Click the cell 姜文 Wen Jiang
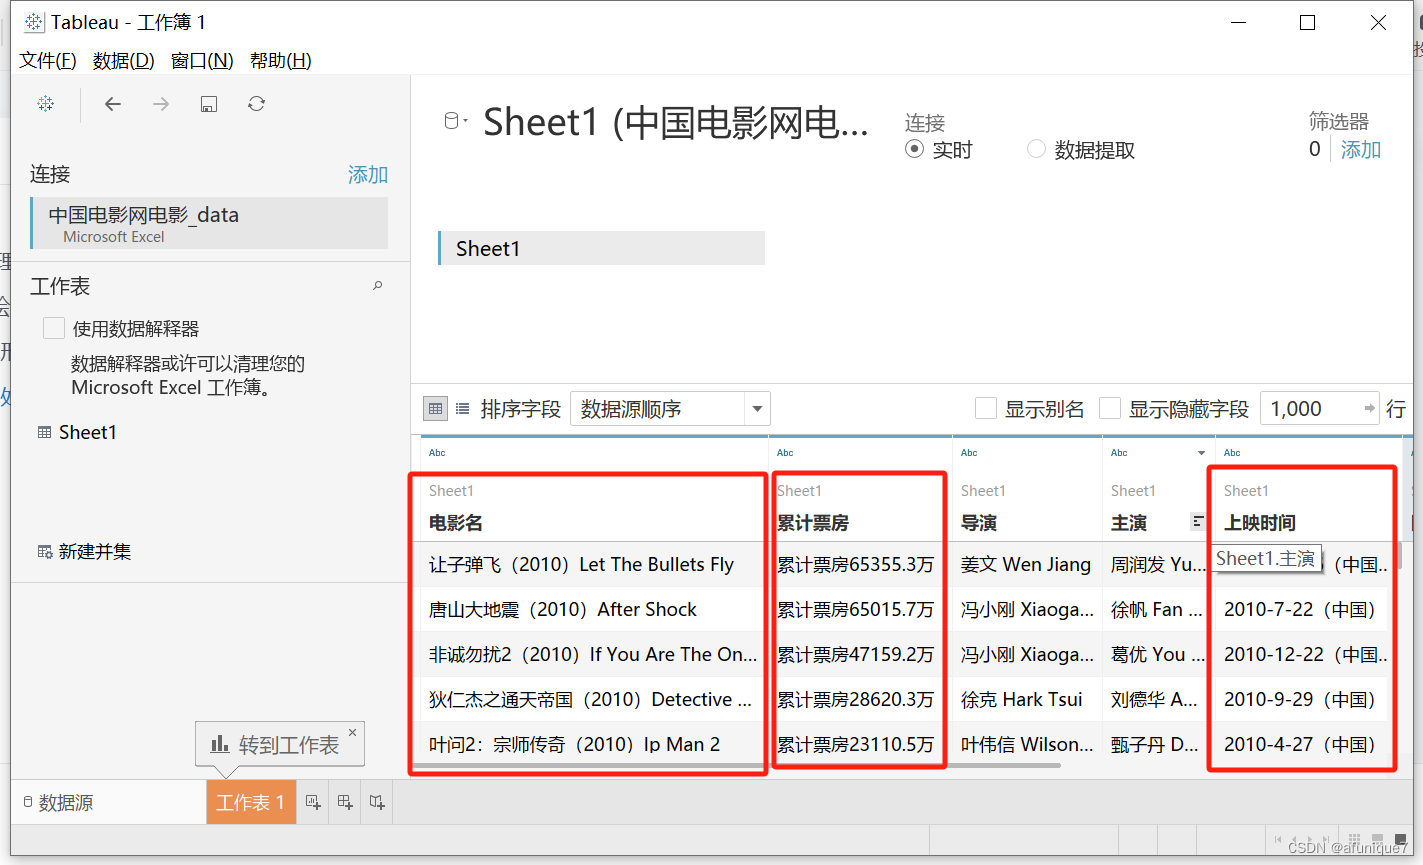The height and width of the screenshot is (865, 1423). [x=1026, y=564]
